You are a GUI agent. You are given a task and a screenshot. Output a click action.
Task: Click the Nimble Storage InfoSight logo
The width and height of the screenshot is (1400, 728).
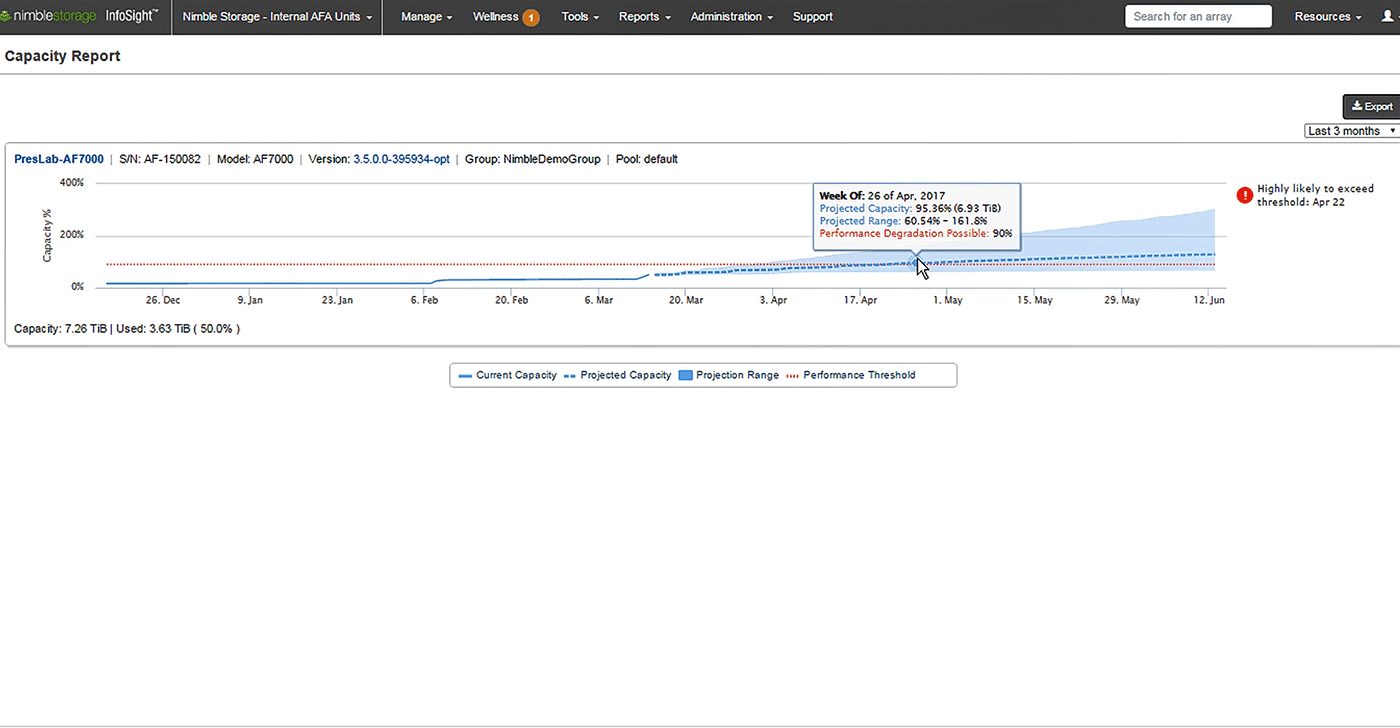point(79,16)
